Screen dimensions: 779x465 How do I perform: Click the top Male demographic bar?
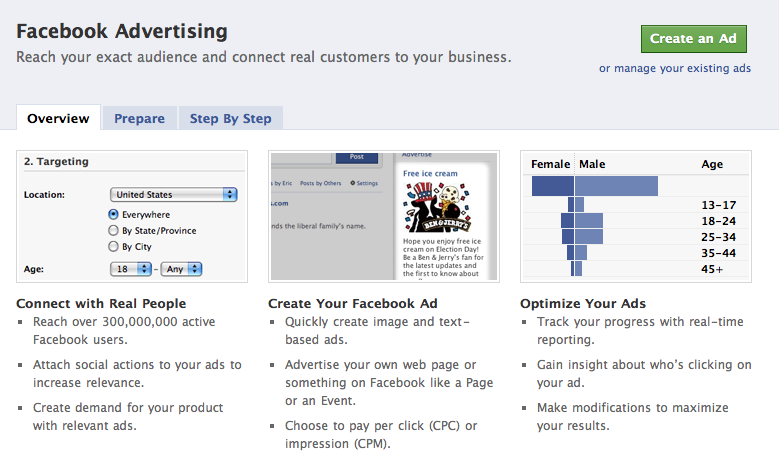tap(616, 186)
